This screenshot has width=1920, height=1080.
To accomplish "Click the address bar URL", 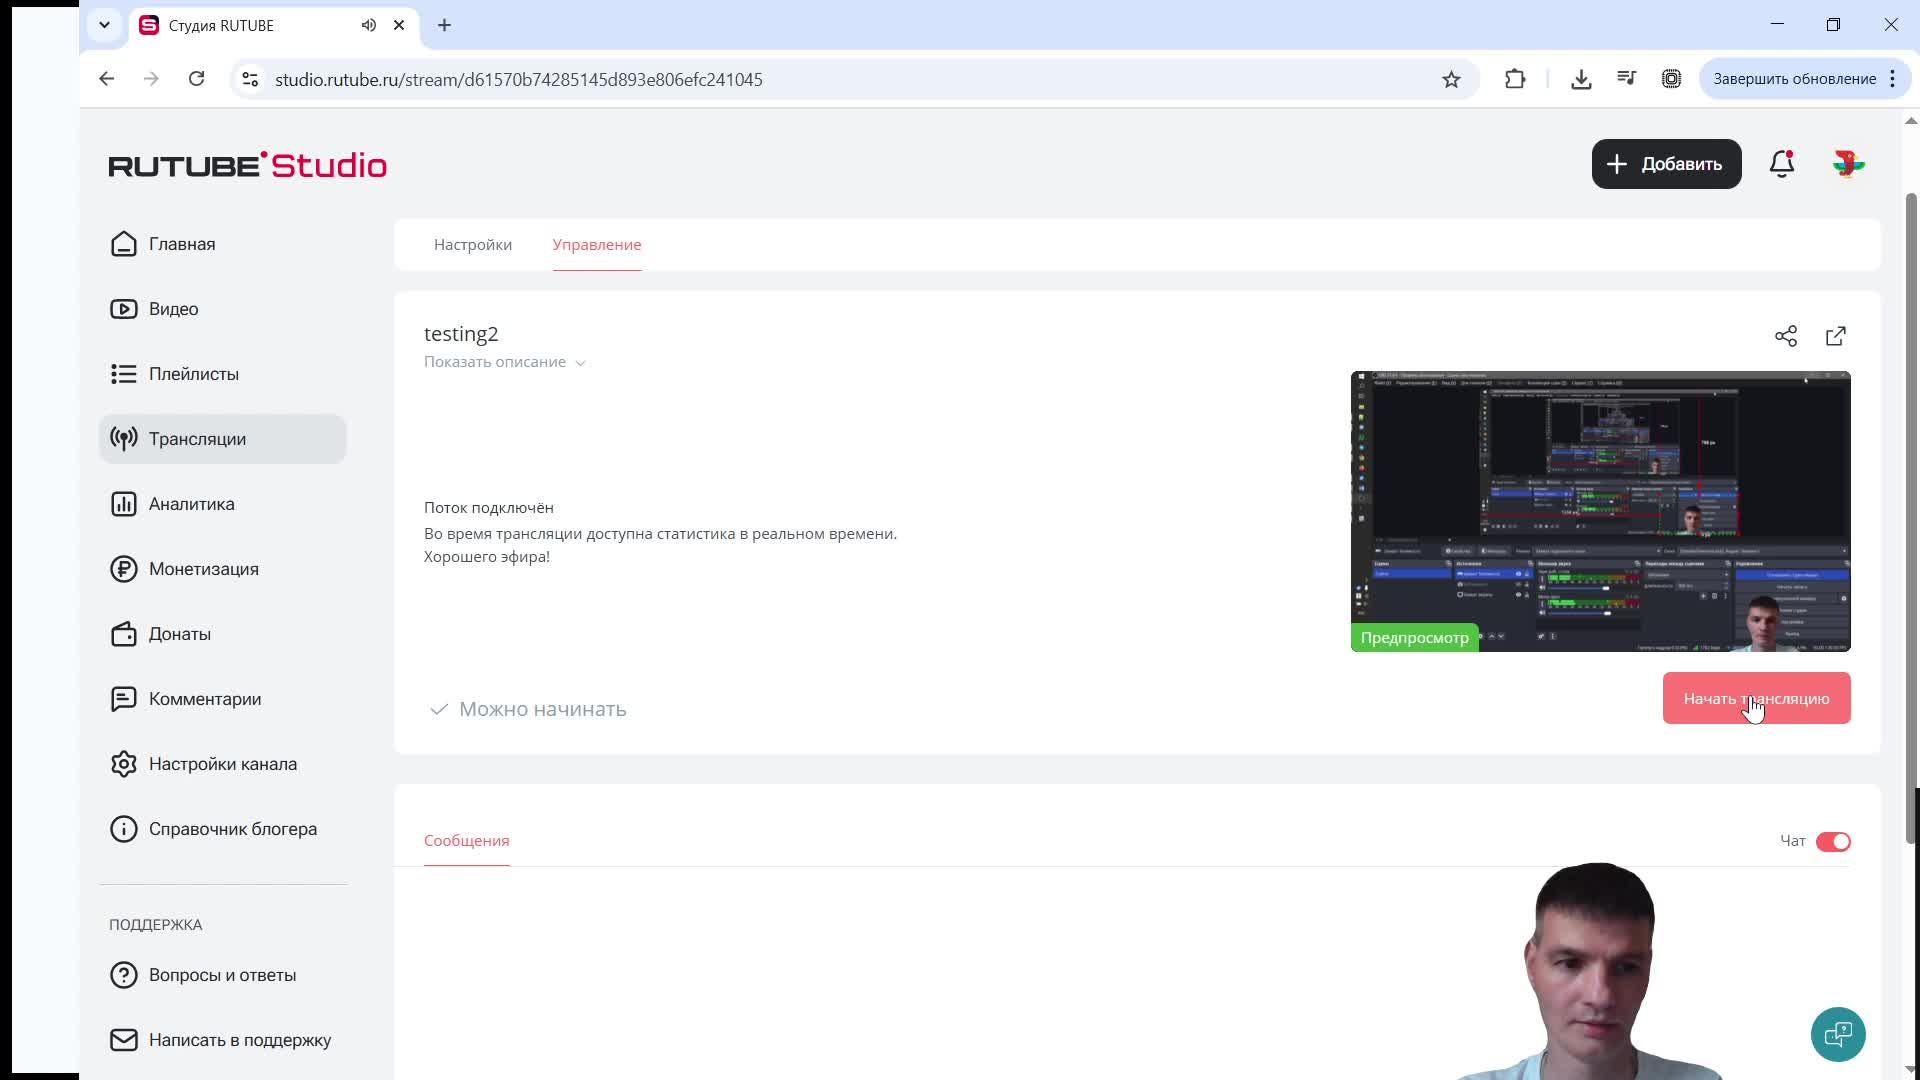I will [x=519, y=79].
